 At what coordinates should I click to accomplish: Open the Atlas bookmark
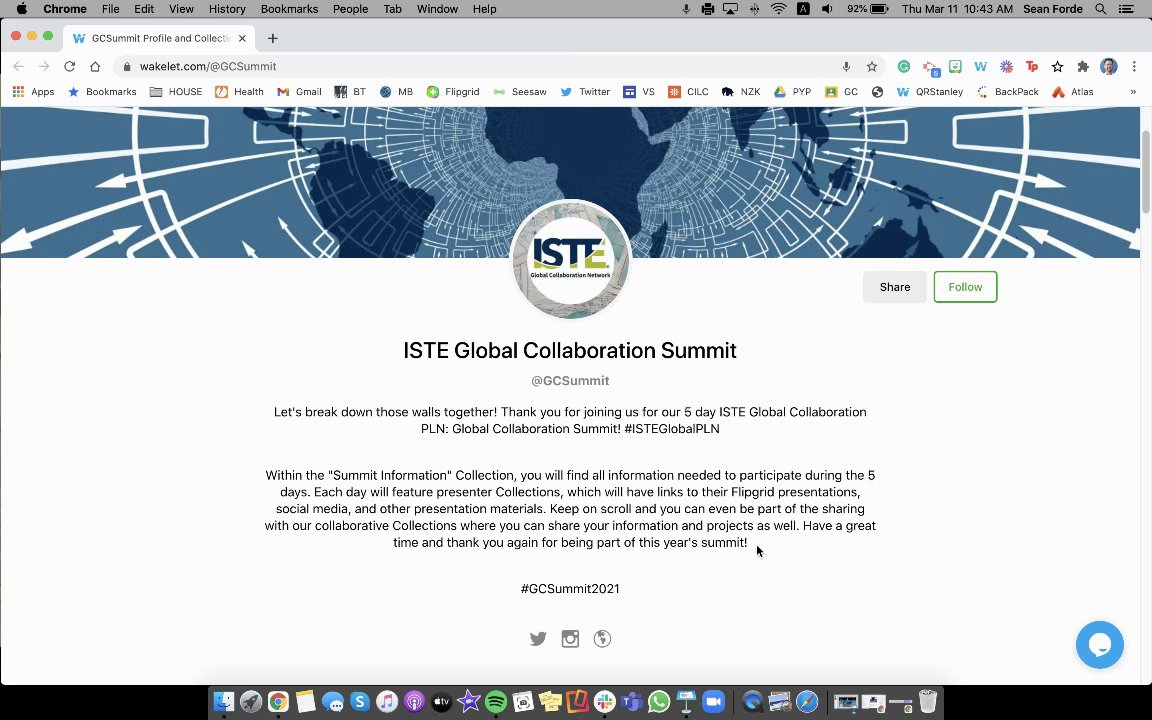[x=1073, y=92]
